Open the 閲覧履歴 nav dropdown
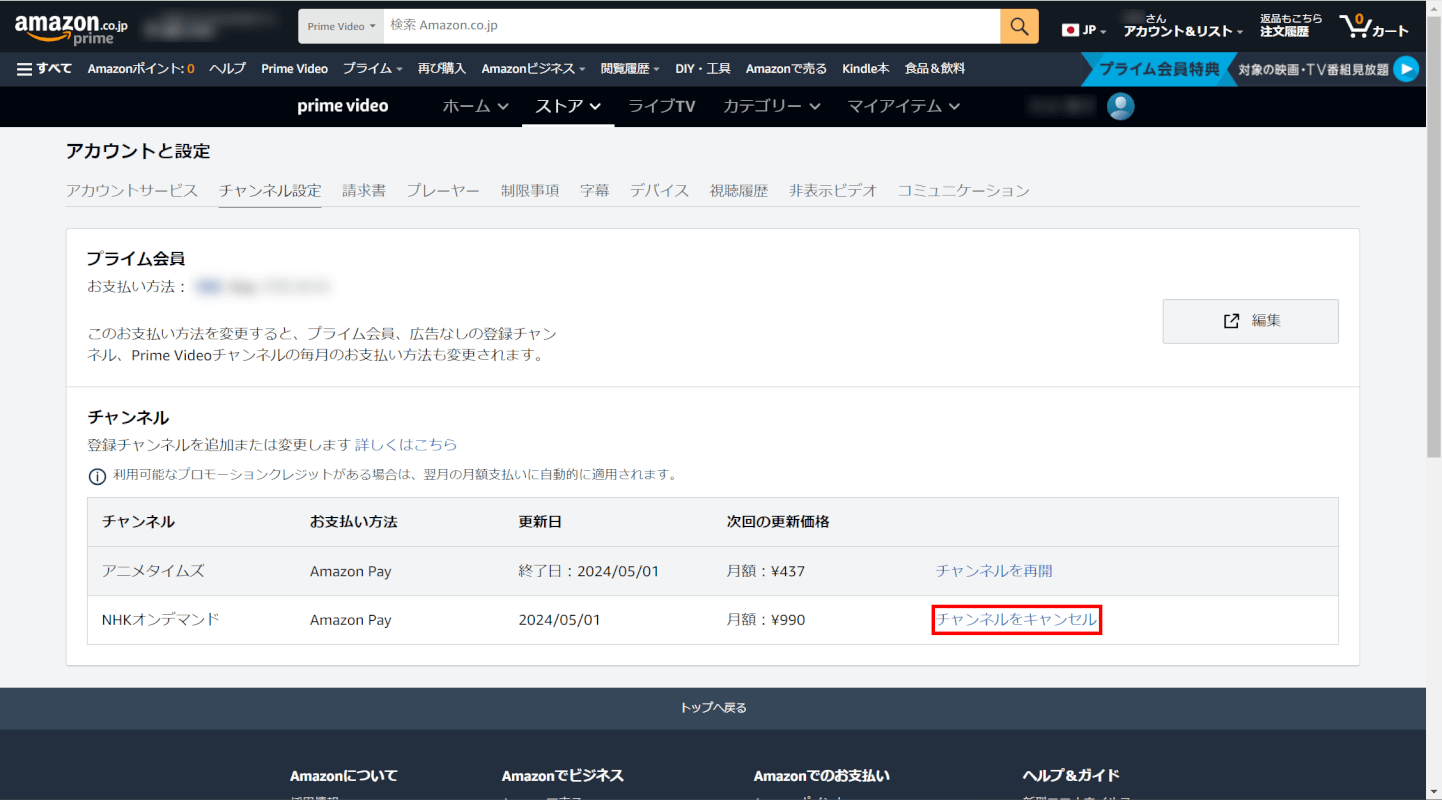The height and width of the screenshot is (800, 1442). pyautogui.click(x=630, y=69)
